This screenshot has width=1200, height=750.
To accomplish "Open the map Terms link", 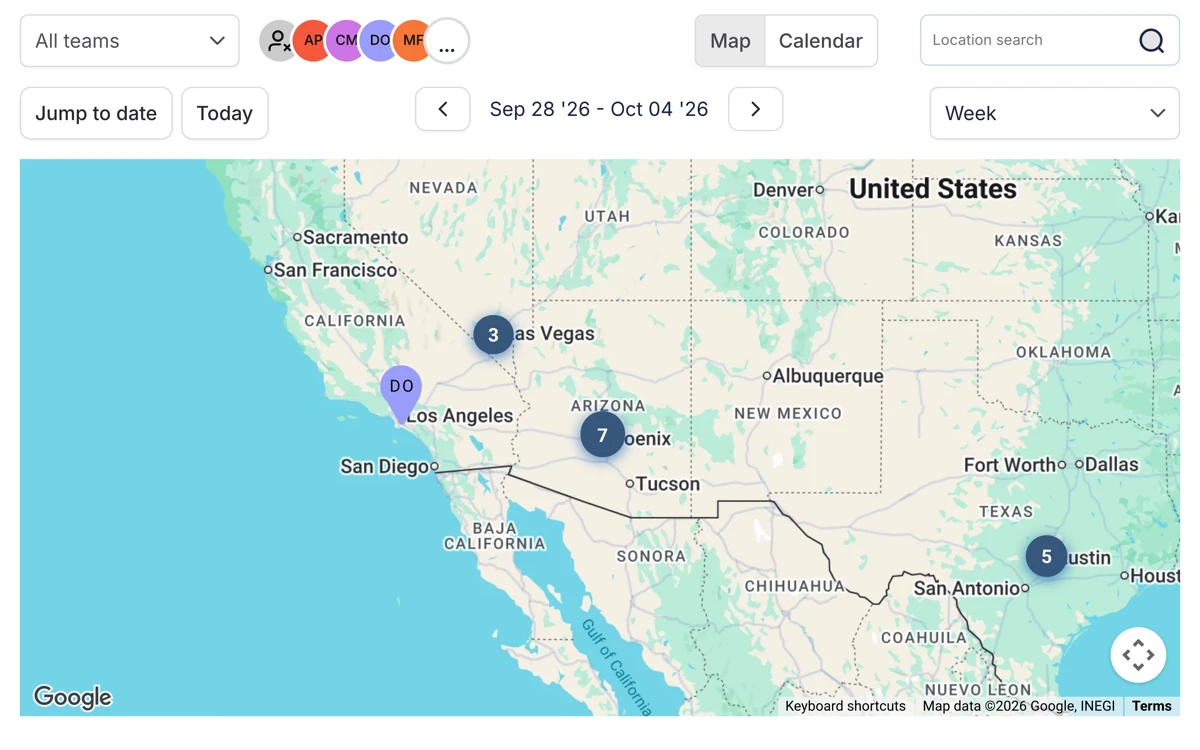I will [x=1151, y=706].
